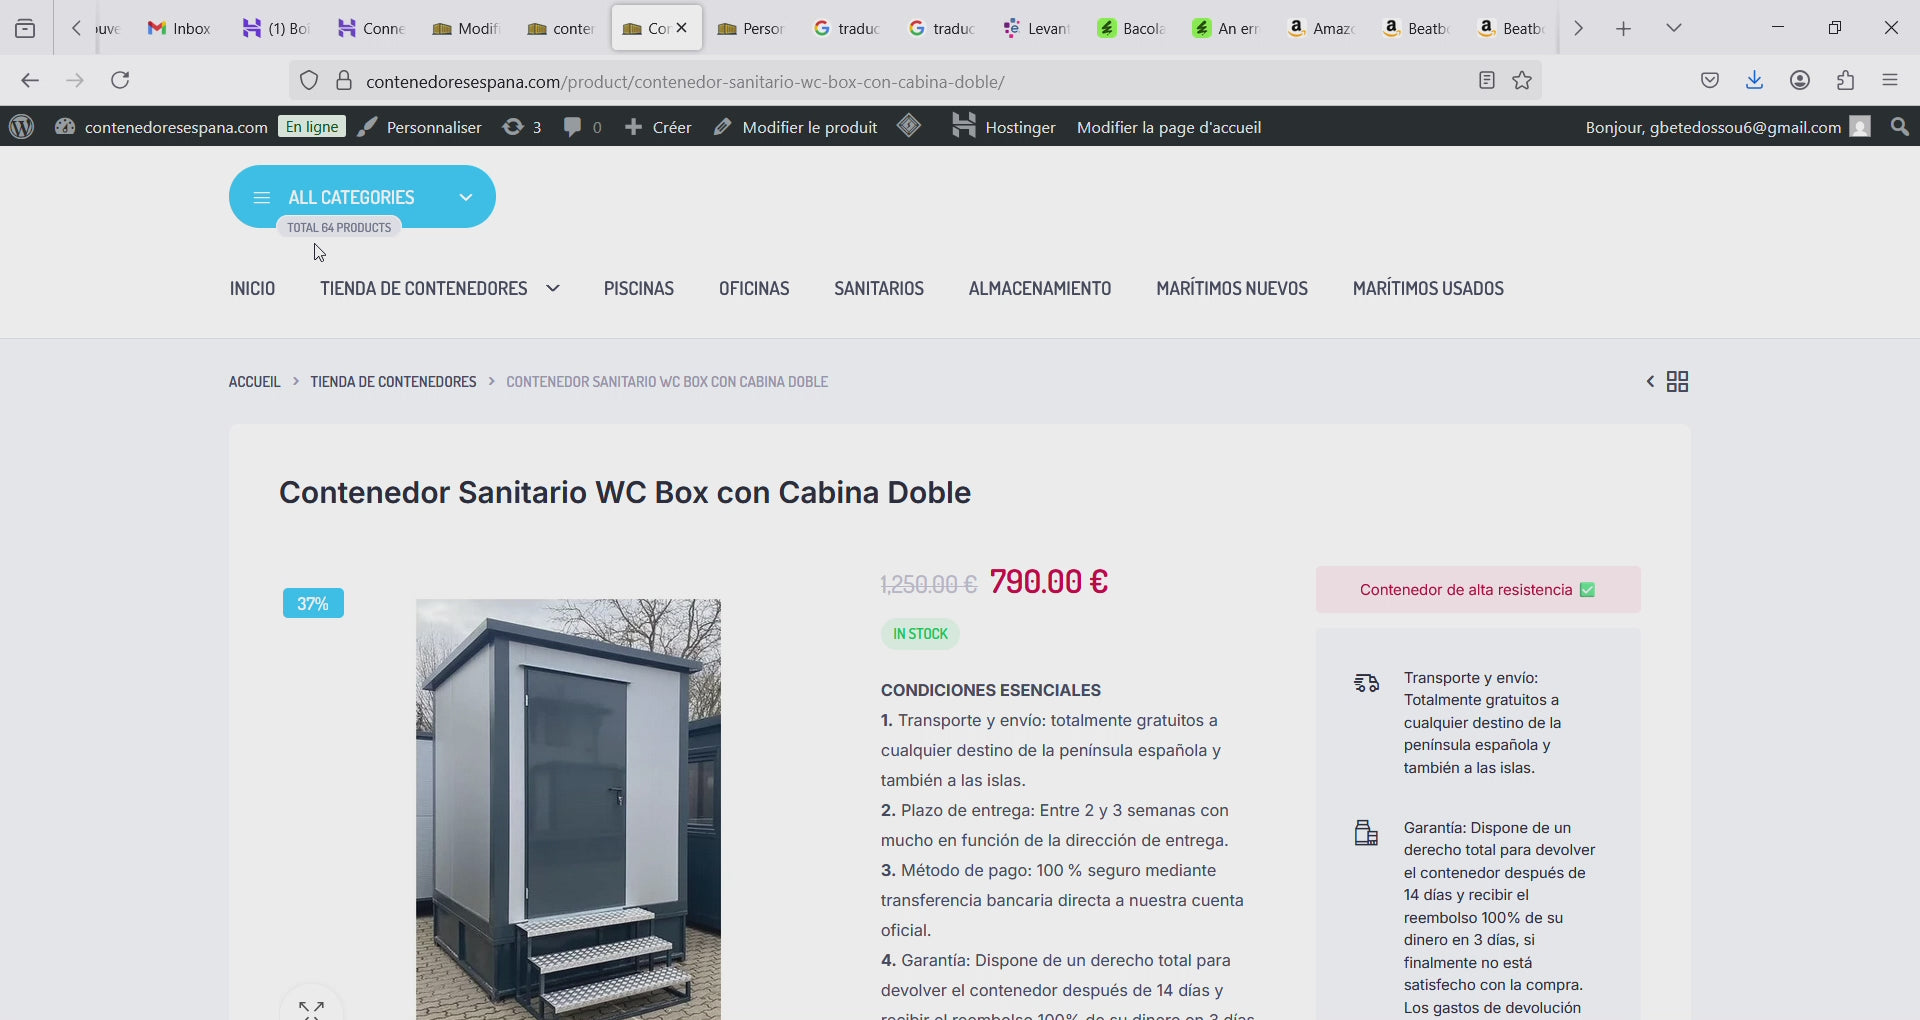Click ACCUEIL breadcrumb link
1920x1020 pixels.
tap(254, 382)
